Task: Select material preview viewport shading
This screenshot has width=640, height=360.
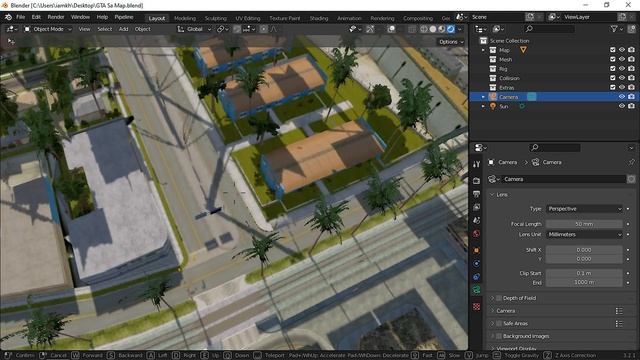Action: (442, 29)
